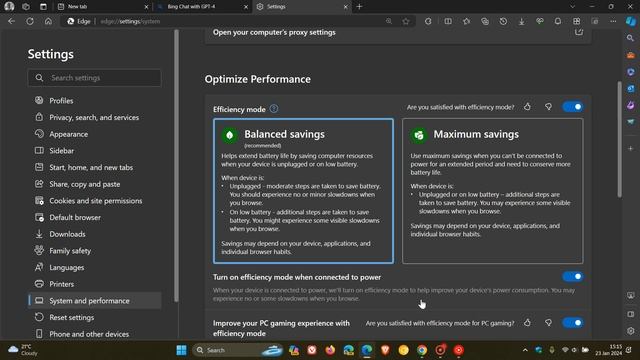The height and width of the screenshot is (360, 640).
Task: Open Languages settings
Action: (x=95, y=267)
